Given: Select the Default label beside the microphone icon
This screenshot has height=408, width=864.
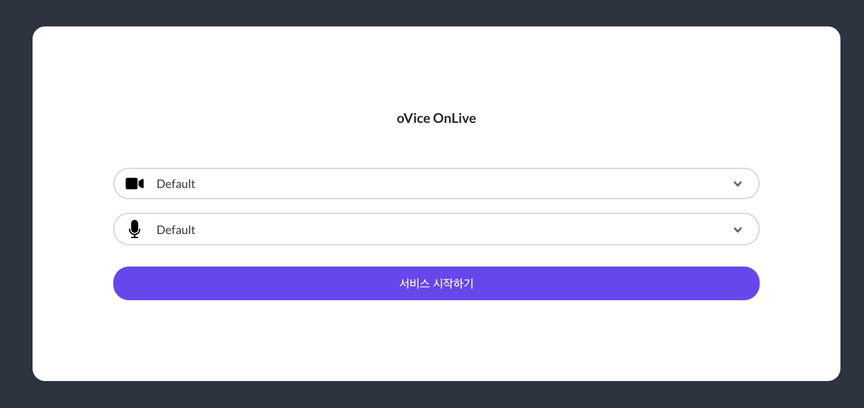Looking at the screenshot, I should (x=176, y=229).
